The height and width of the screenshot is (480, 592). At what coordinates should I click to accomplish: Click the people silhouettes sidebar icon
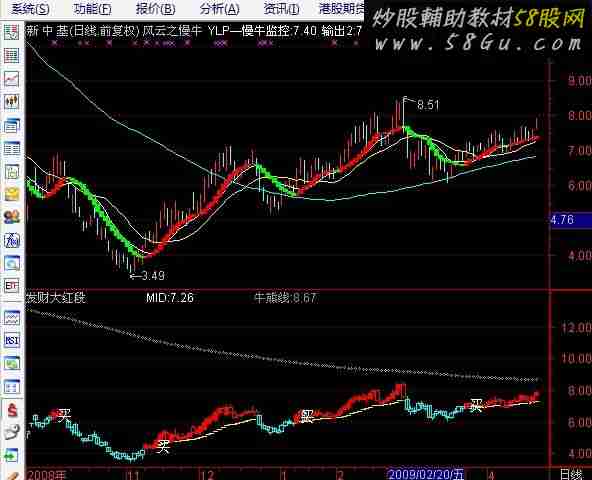pos(12,101)
